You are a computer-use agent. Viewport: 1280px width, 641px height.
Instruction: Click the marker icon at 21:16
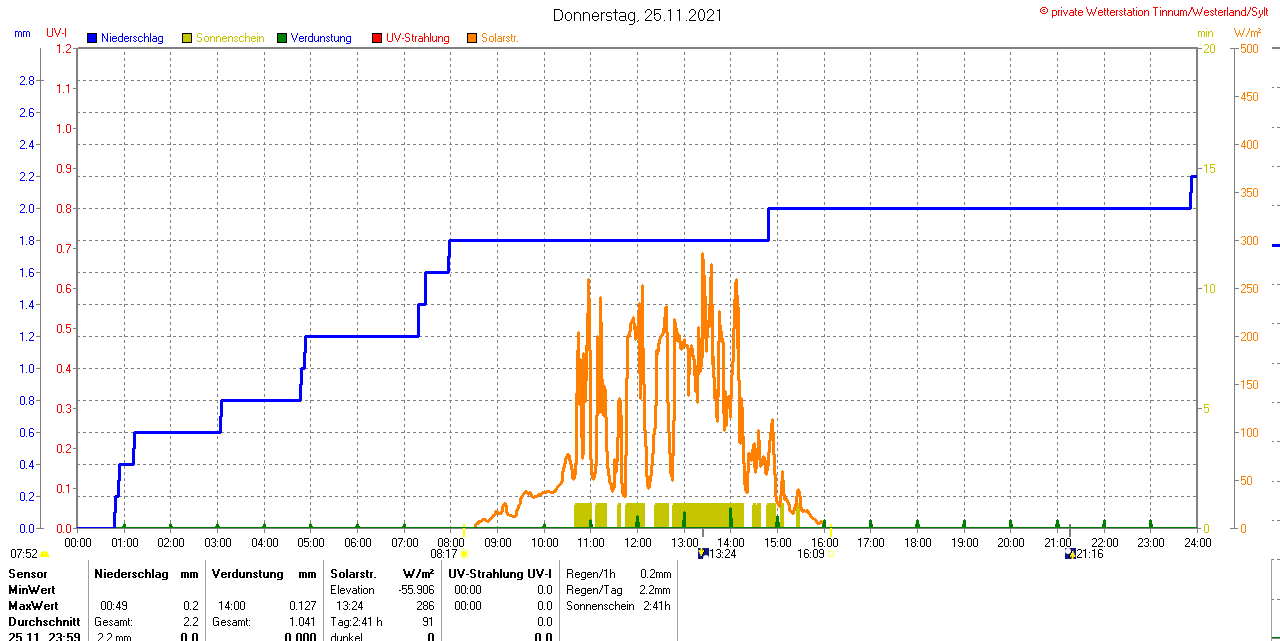coord(1070,554)
